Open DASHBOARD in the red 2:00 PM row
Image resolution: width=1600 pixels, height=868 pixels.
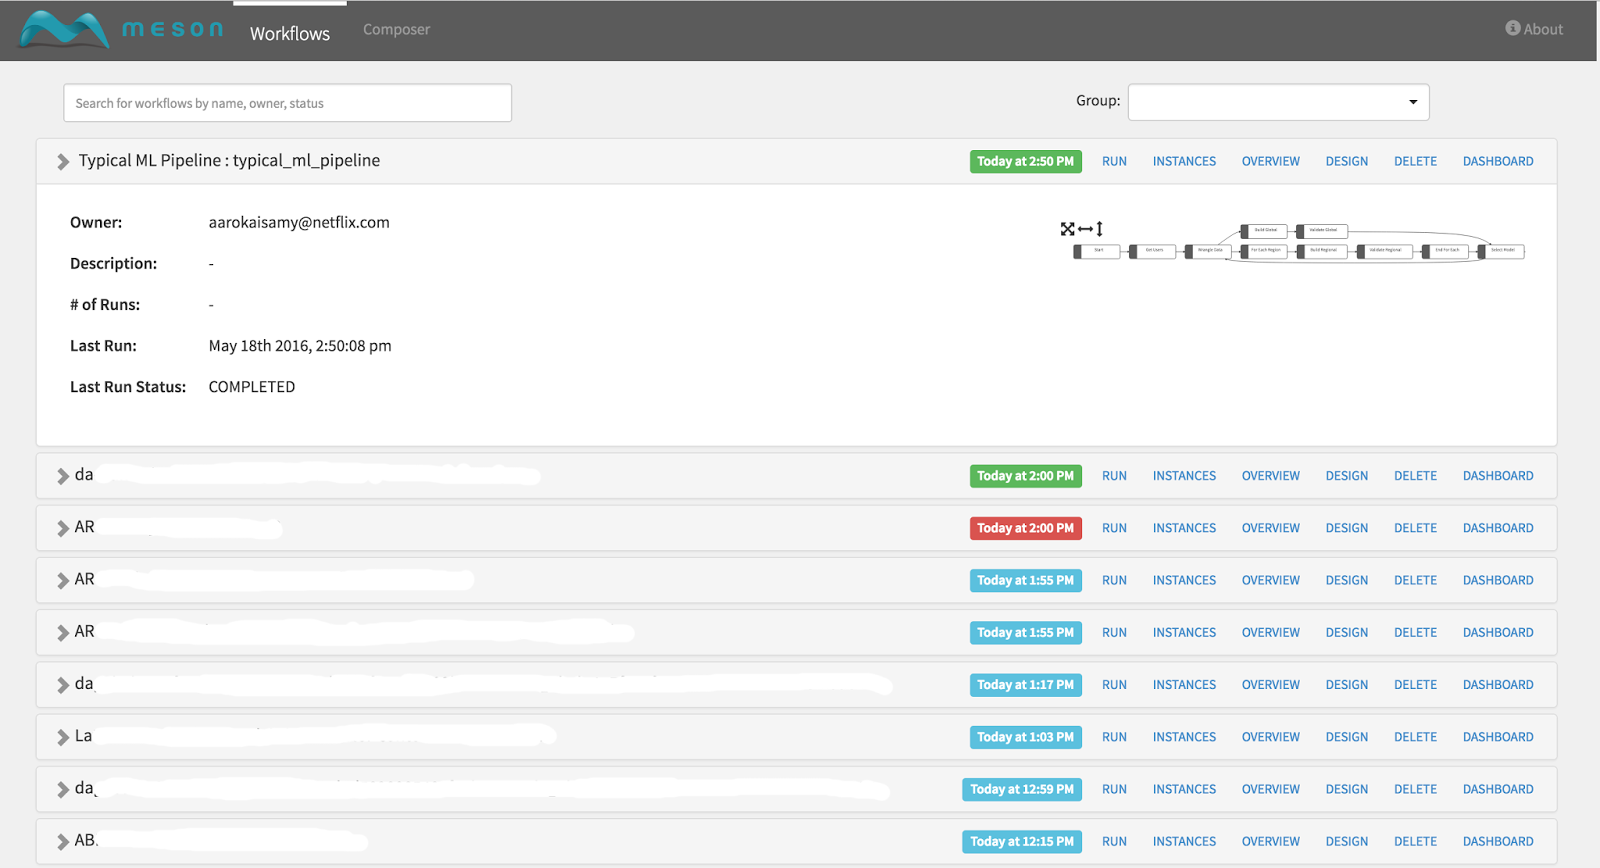[x=1498, y=528]
